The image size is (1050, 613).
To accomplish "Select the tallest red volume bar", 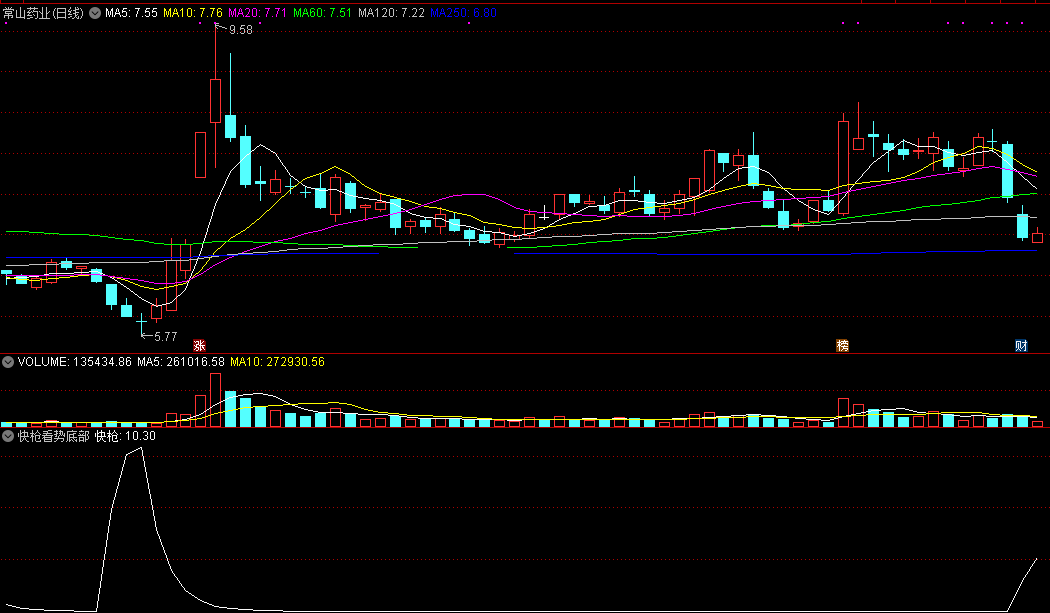I will pyautogui.click(x=215, y=400).
